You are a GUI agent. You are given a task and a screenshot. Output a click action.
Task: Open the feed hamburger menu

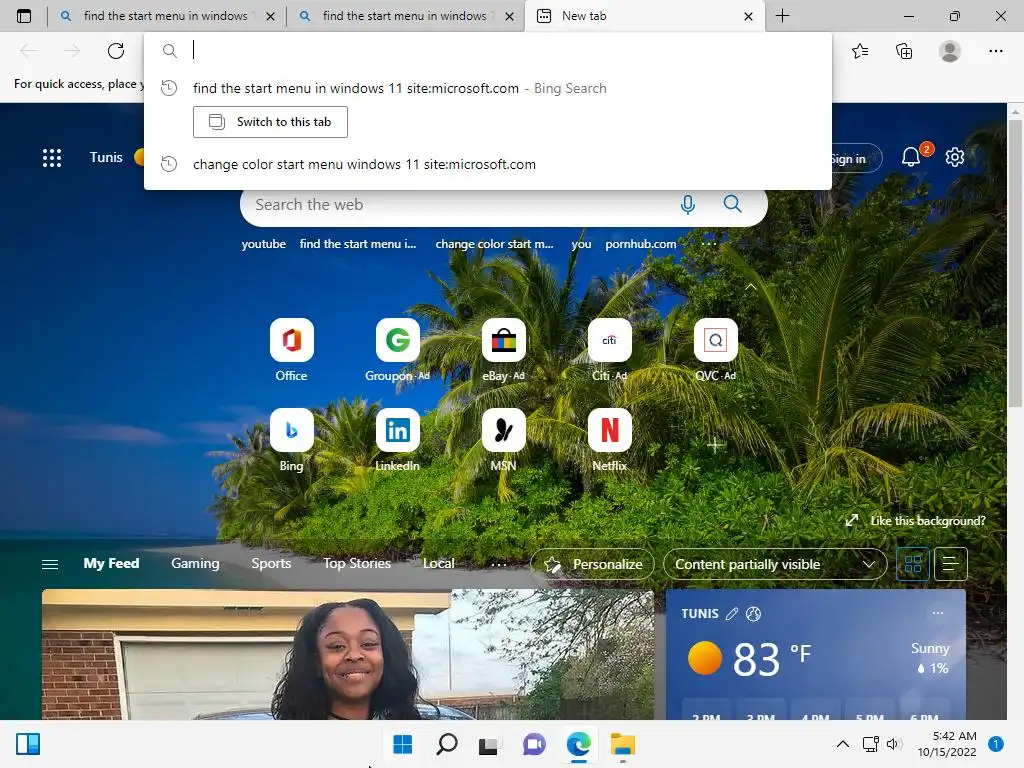pyautogui.click(x=50, y=564)
